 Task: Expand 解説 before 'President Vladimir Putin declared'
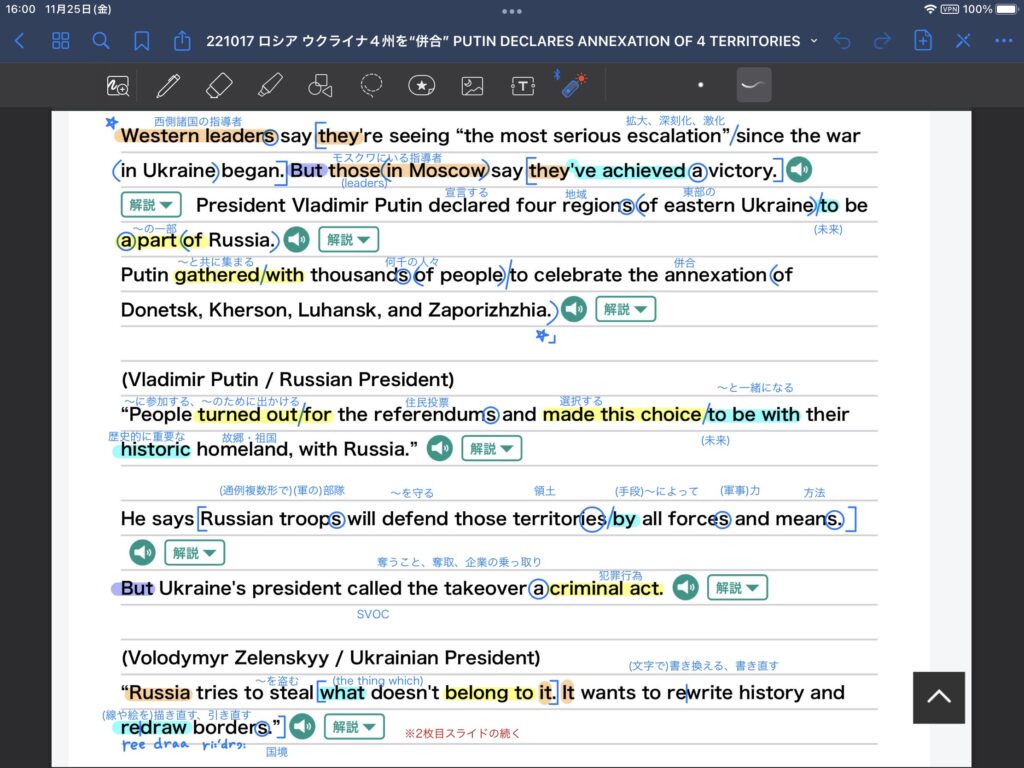coord(151,204)
